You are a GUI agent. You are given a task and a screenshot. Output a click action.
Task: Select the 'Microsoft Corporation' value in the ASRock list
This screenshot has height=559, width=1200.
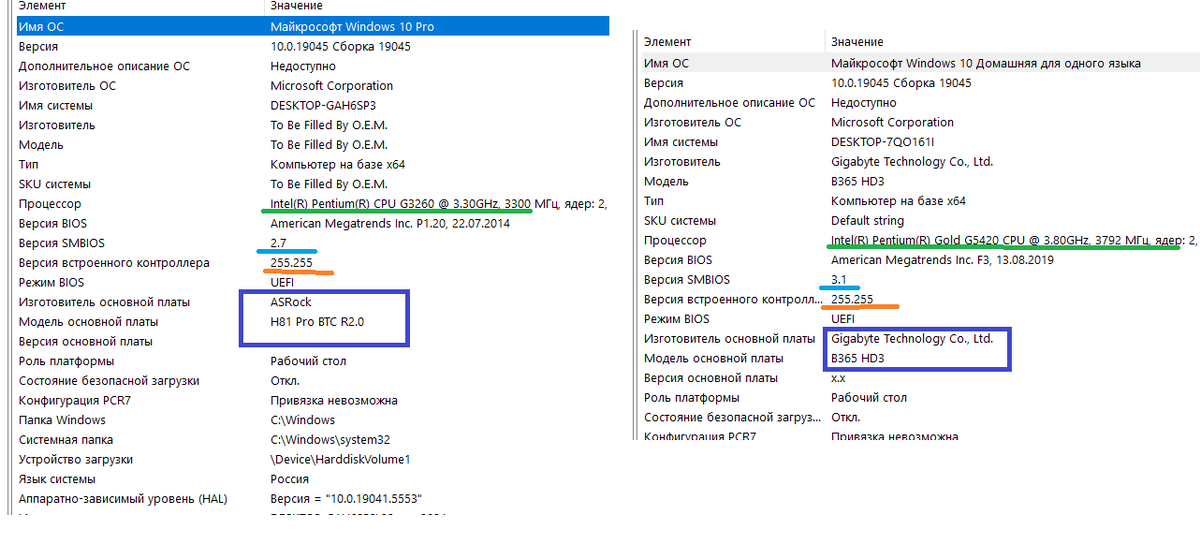[x=332, y=86]
